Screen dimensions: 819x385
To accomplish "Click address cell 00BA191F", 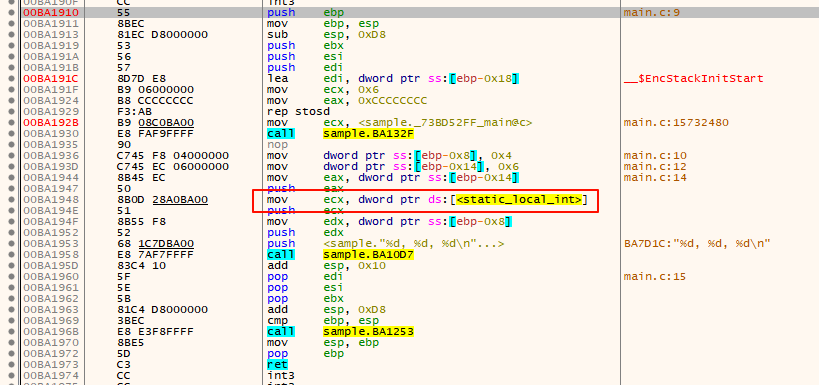I will click(51, 90).
